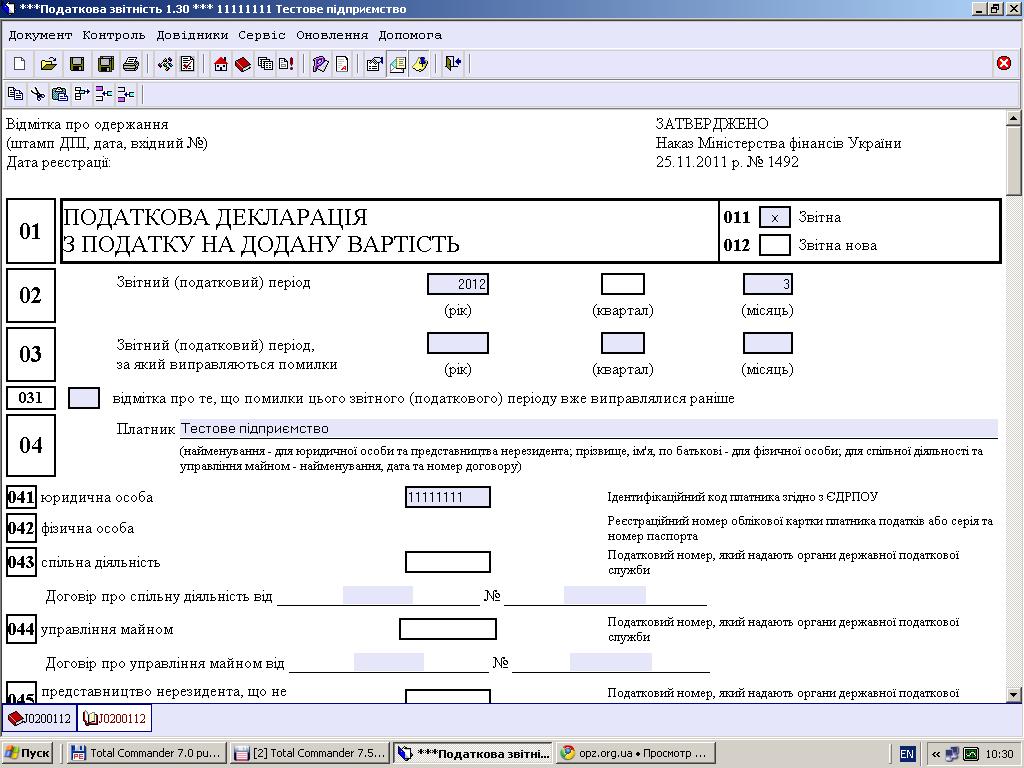Click the Платник name input field
This screenshot has width=1024, height=768.
pos(588,428)
